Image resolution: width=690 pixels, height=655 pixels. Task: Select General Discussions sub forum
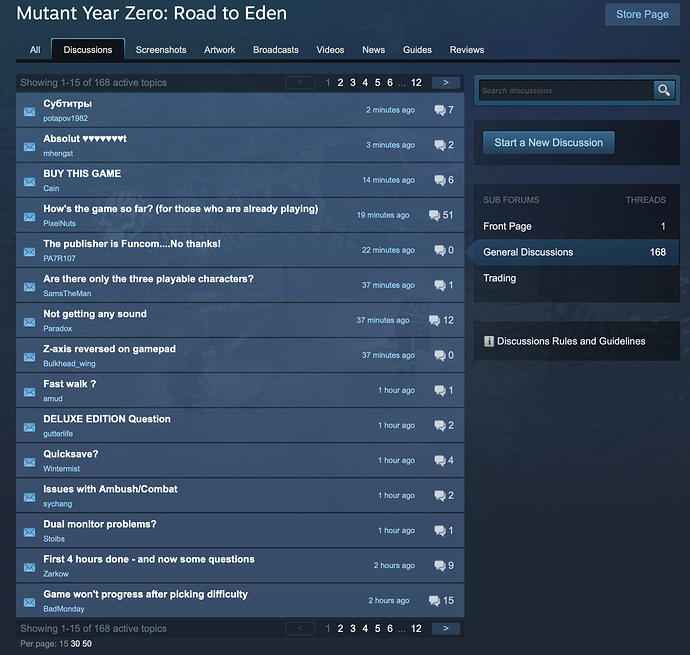click(576, 252)
